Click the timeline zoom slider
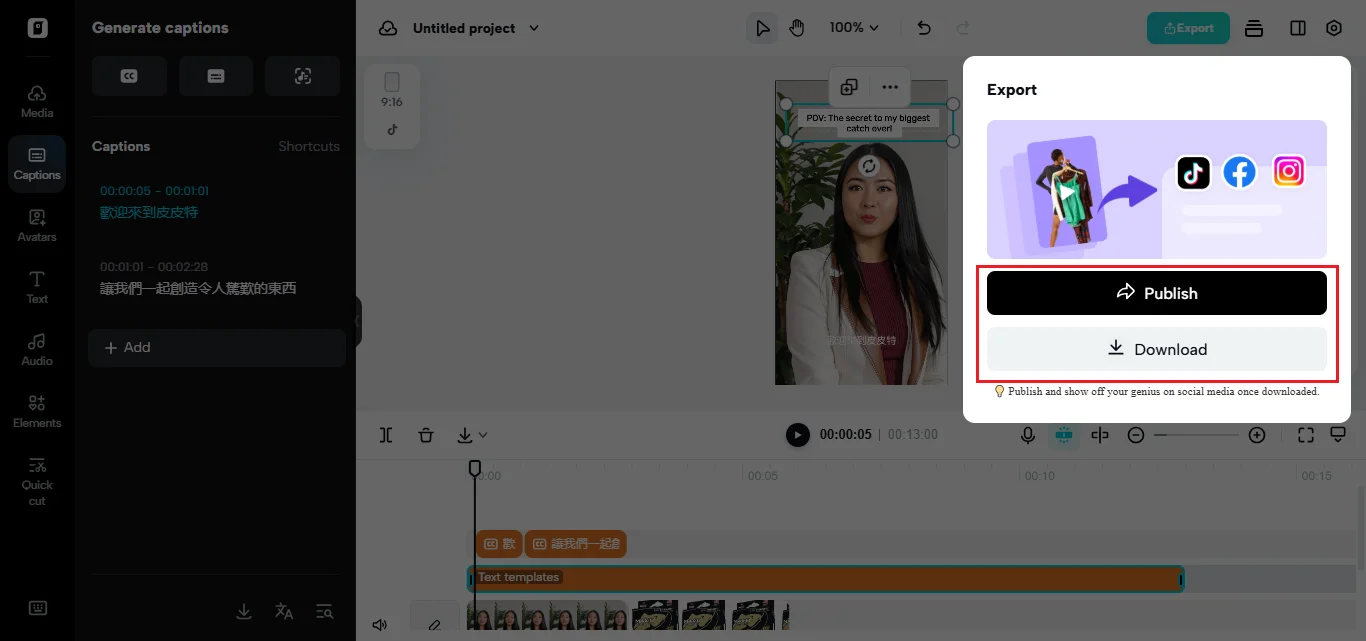 pos(1196,435)
